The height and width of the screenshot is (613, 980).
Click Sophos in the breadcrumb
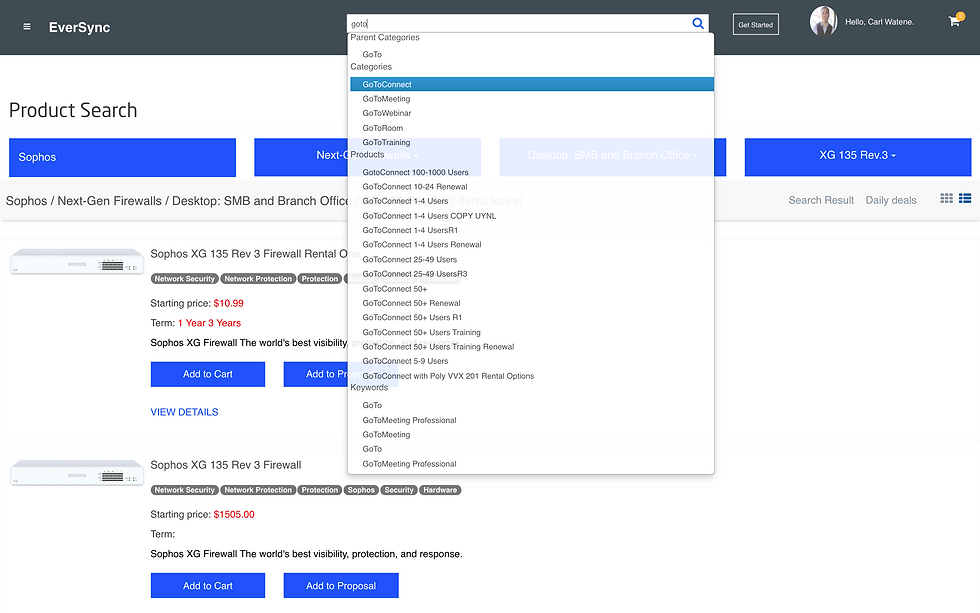click(x=26, y=201)
